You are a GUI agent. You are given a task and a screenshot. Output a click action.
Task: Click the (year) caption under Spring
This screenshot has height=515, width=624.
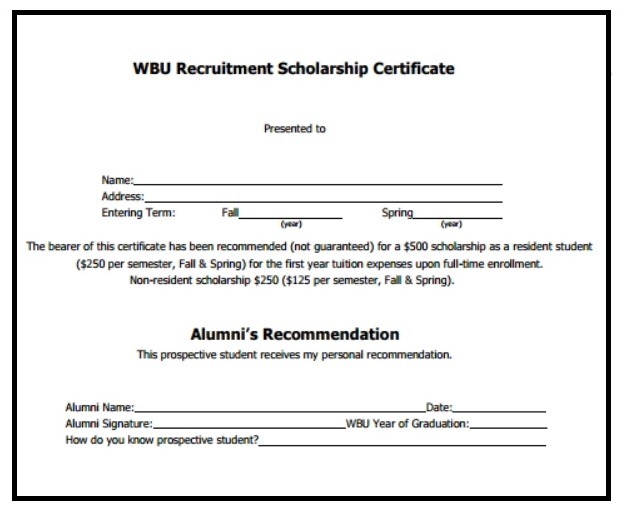(x=451, y=224)
